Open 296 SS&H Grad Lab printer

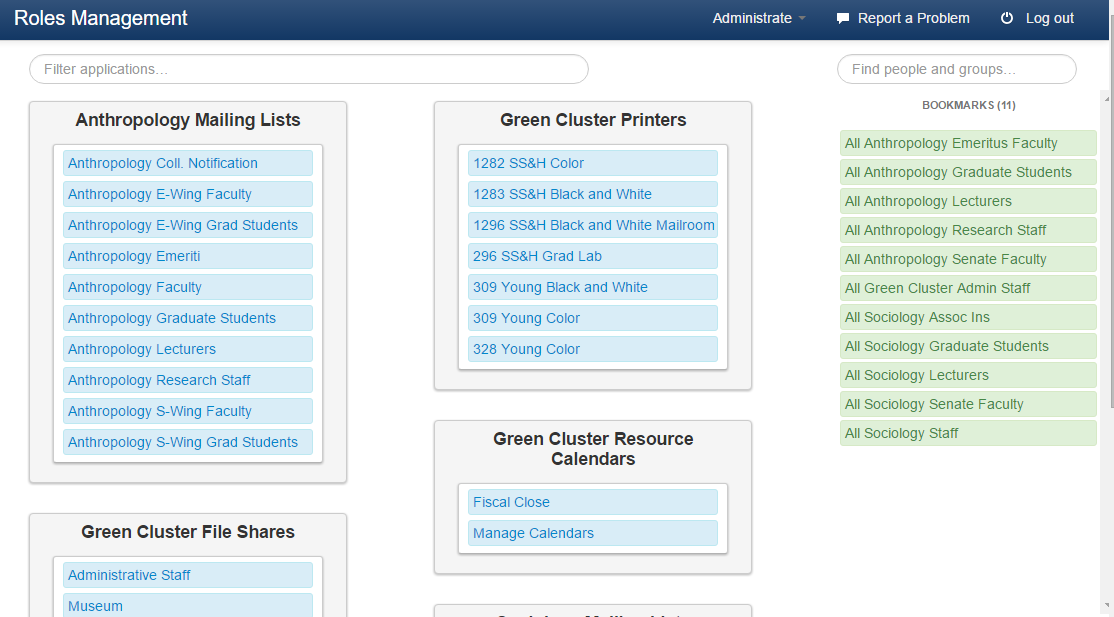[x=537, y=256]
